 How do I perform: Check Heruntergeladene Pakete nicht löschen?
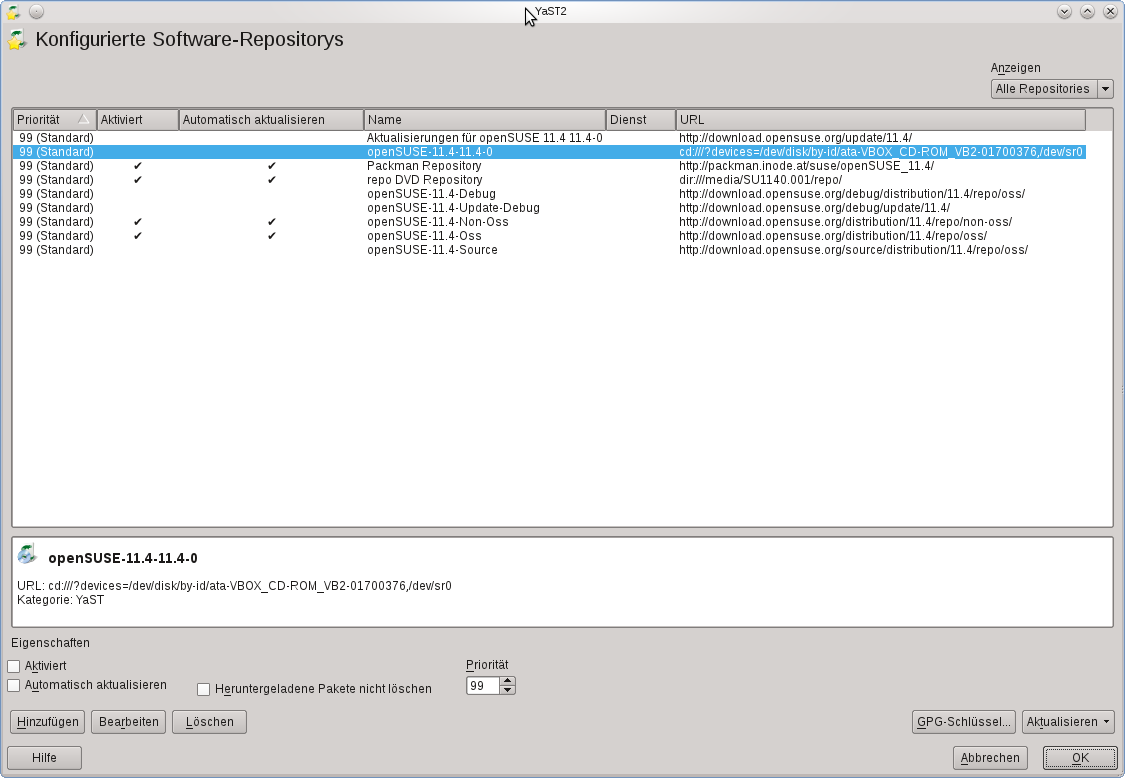click(204, 689)
